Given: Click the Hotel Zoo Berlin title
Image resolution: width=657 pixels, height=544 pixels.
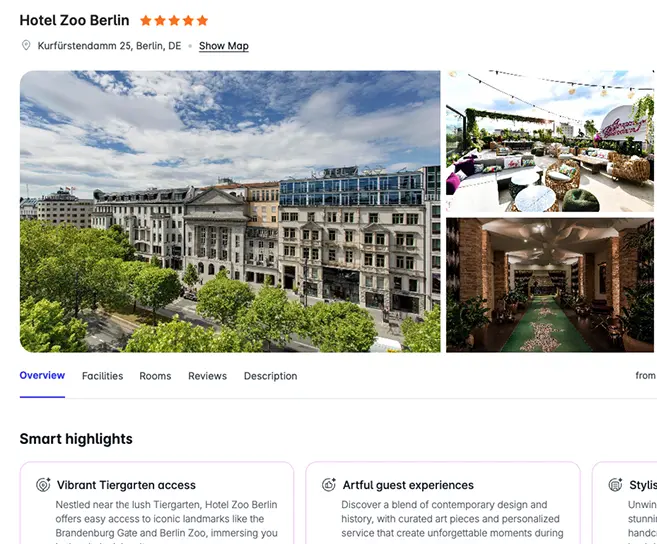Looking at the screenshot, I should tap(75, 21).
